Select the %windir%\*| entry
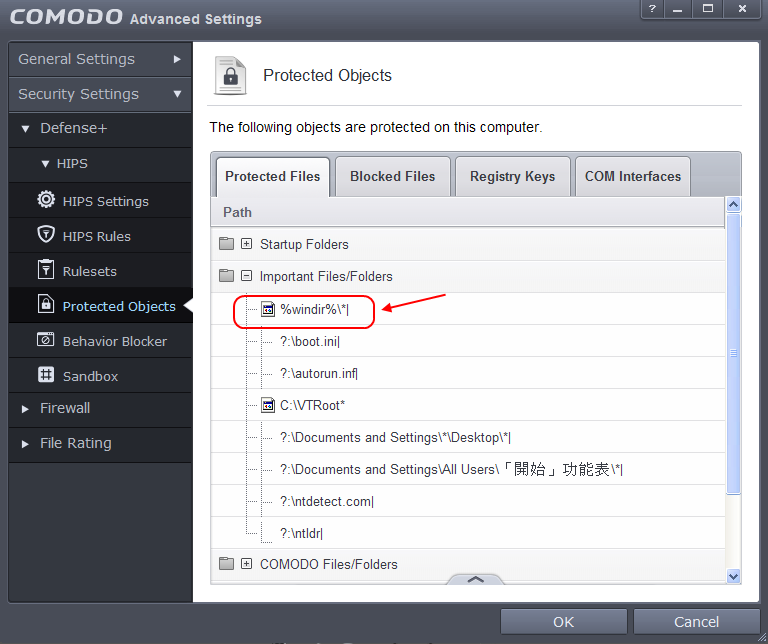768x644 pixels. pyautogui.click(x=468, y=309)
